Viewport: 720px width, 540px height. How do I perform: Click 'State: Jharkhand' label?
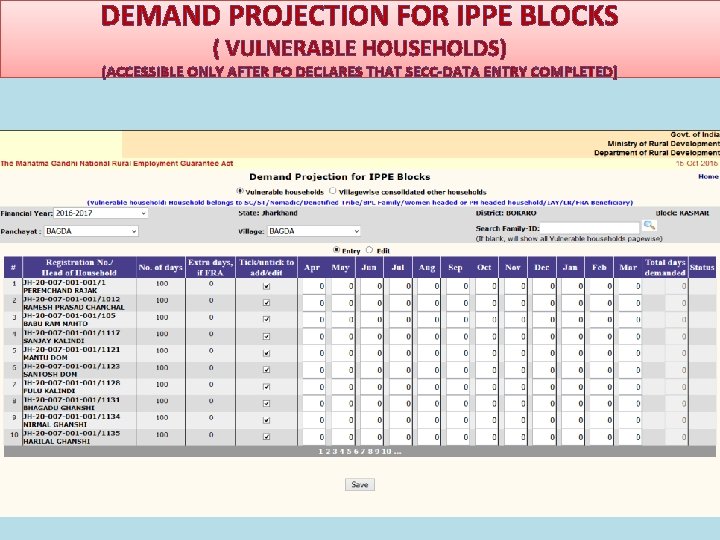click(268, 213)
